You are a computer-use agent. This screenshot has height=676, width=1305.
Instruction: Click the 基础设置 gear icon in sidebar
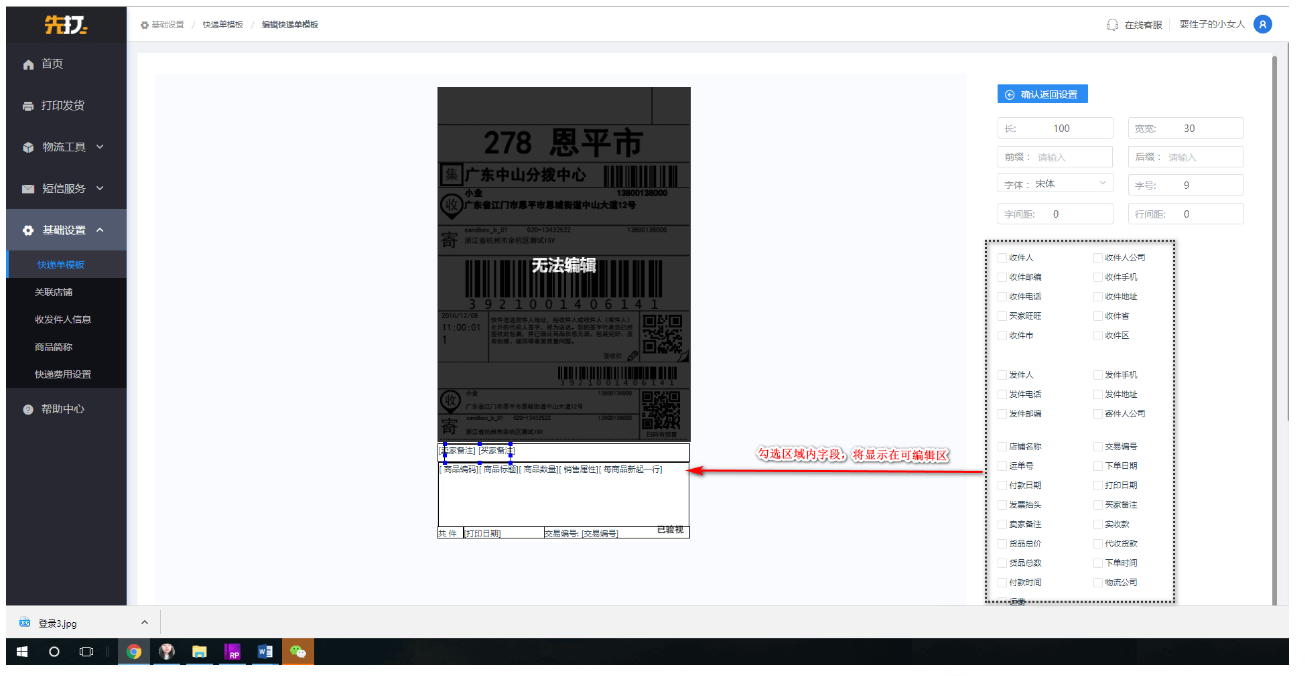pos(28,230)
